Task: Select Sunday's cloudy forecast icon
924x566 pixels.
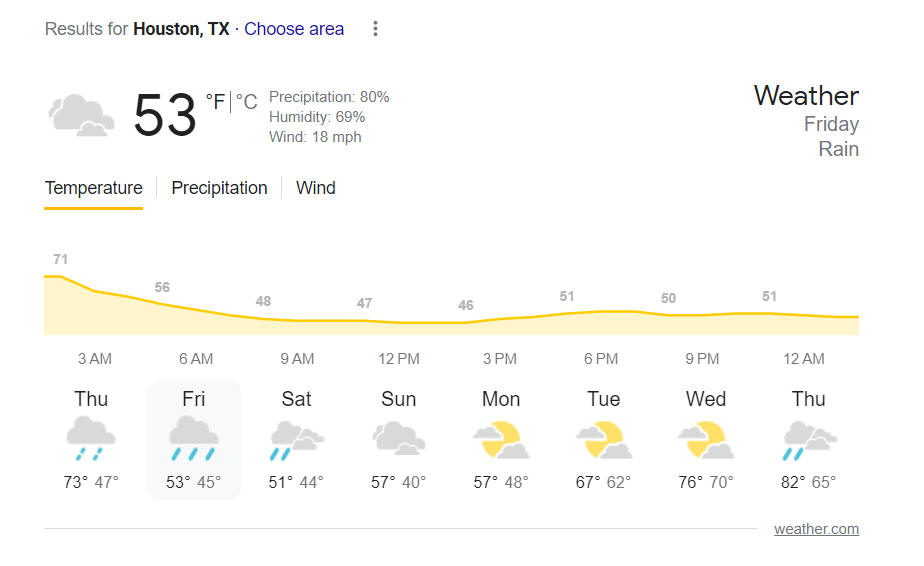Action: tap(398, 438)
